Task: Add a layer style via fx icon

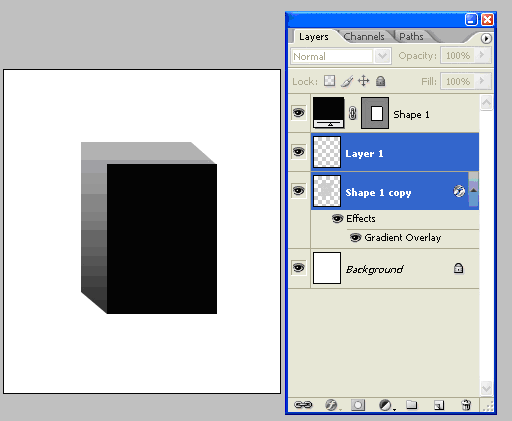Action: click(332, 405)
